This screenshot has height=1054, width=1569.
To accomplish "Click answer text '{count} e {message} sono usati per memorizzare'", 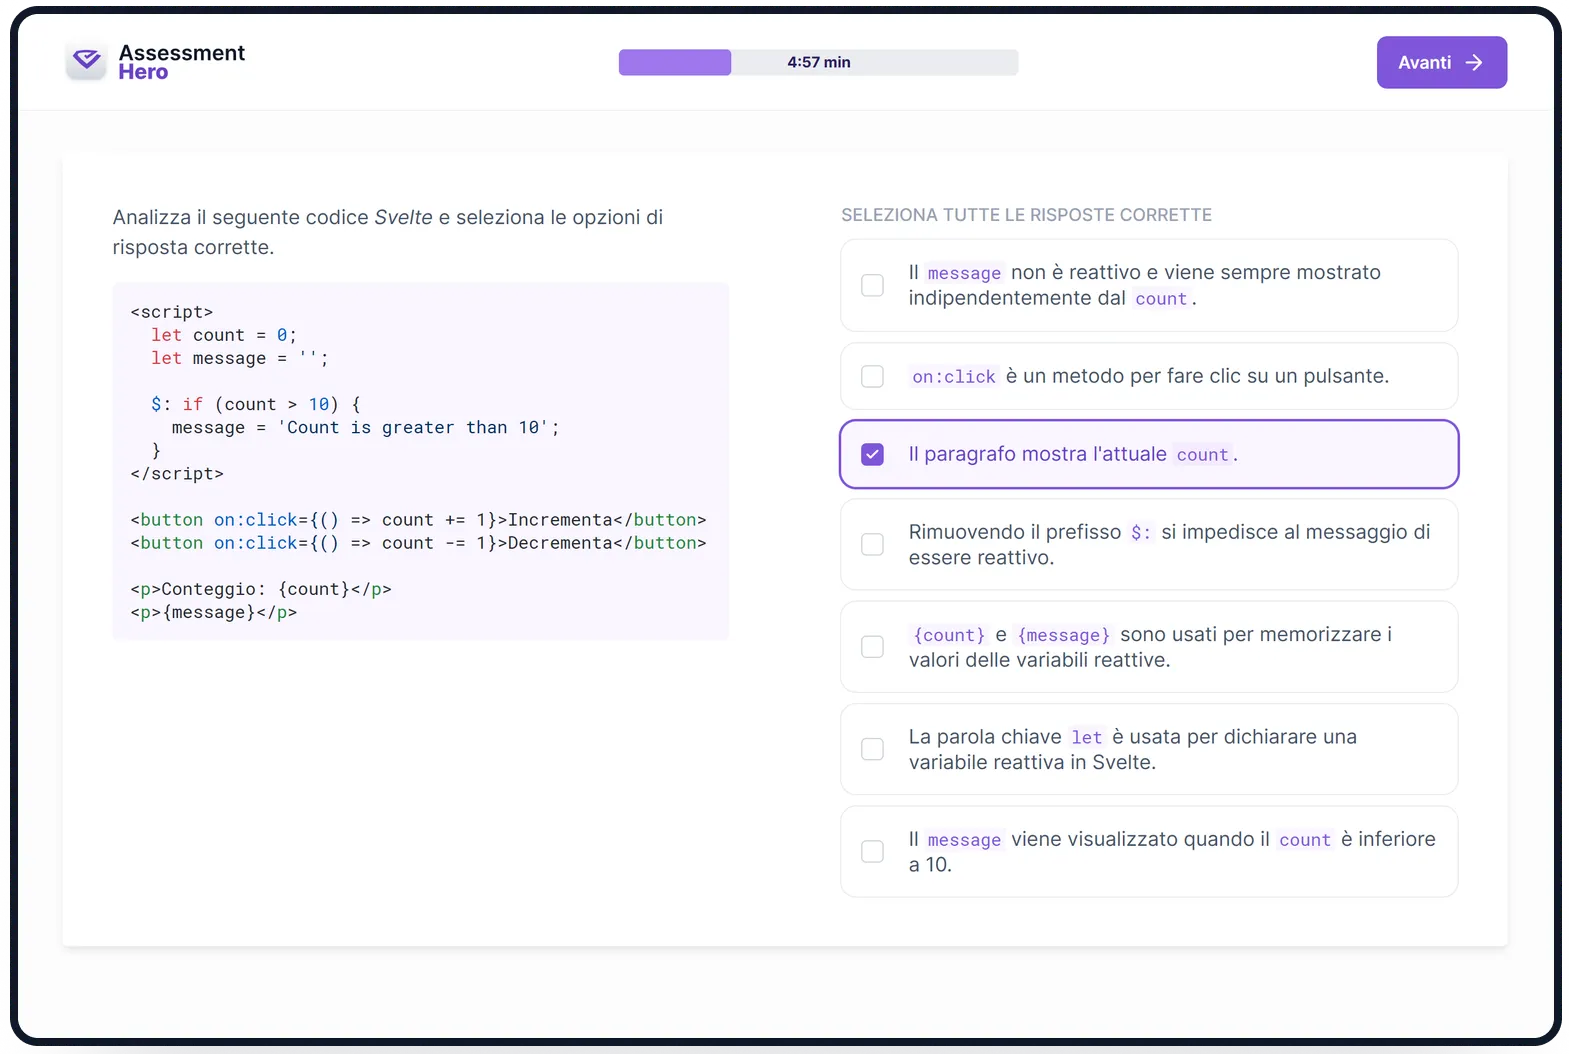I will tap(1150, 647).
